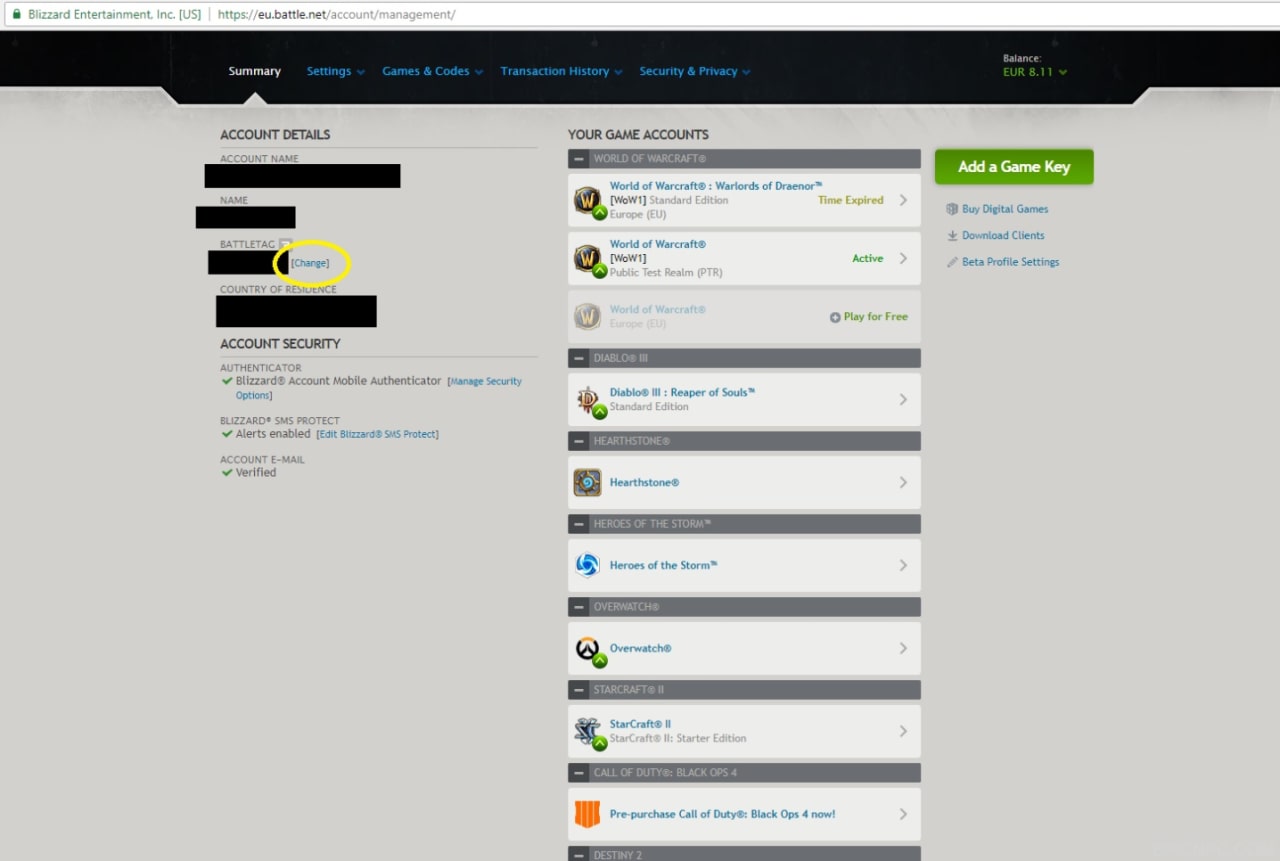1280x861 pixels.
Task: Open the EUR balance dropdown
Action: 1035,72
